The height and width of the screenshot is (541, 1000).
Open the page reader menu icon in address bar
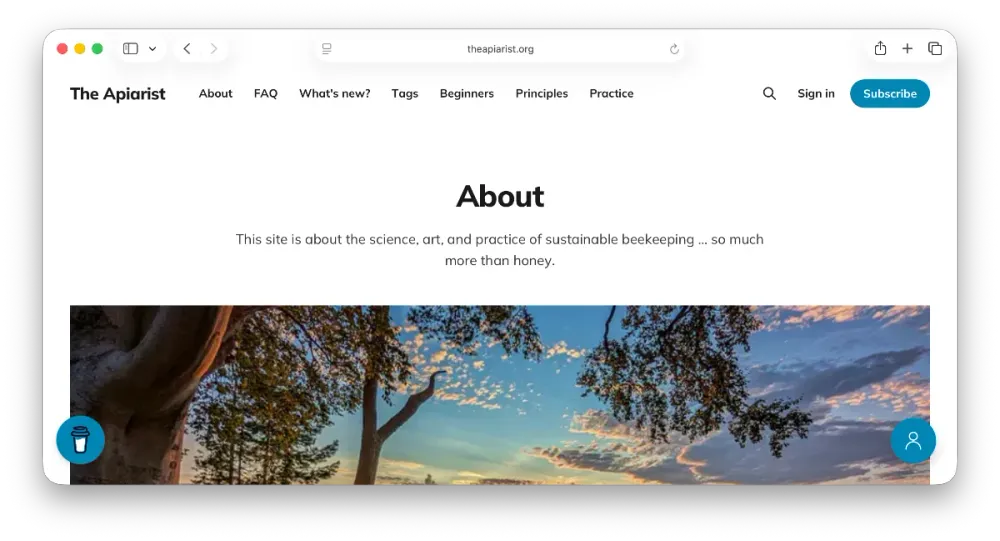(327, 48)
